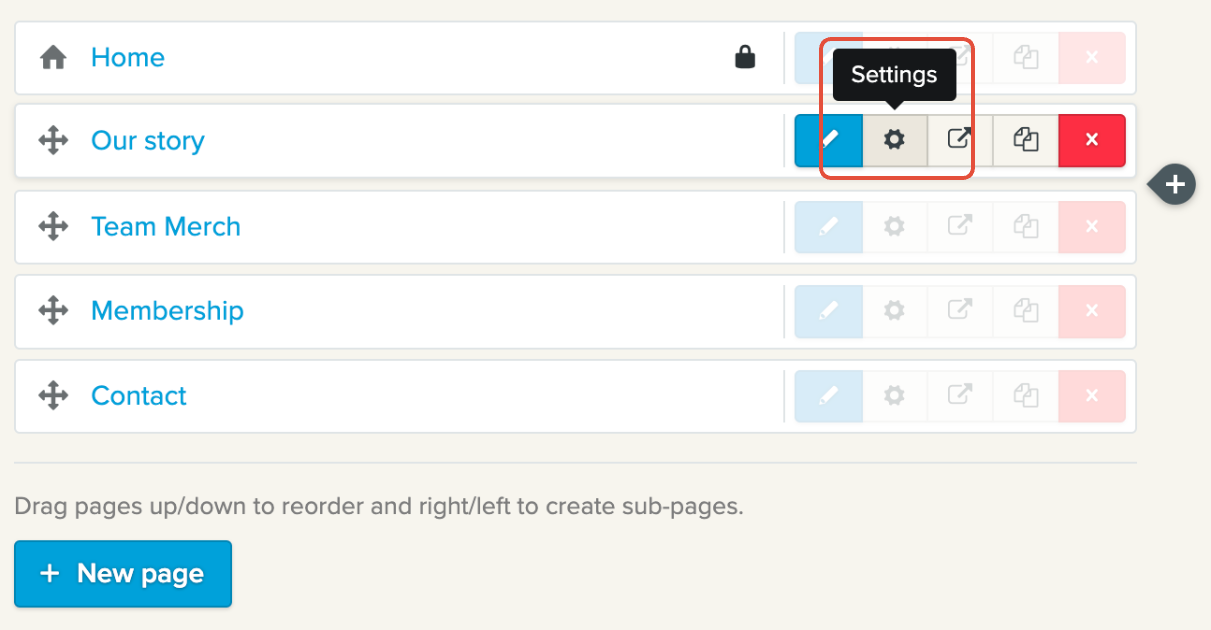1211x630 pixels.
Task: Delete the Our story page
Action: pos(1091,141)
